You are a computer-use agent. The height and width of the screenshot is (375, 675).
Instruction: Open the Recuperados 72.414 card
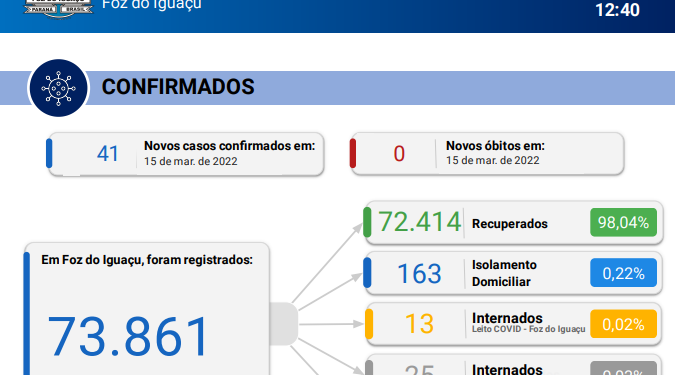513,223
